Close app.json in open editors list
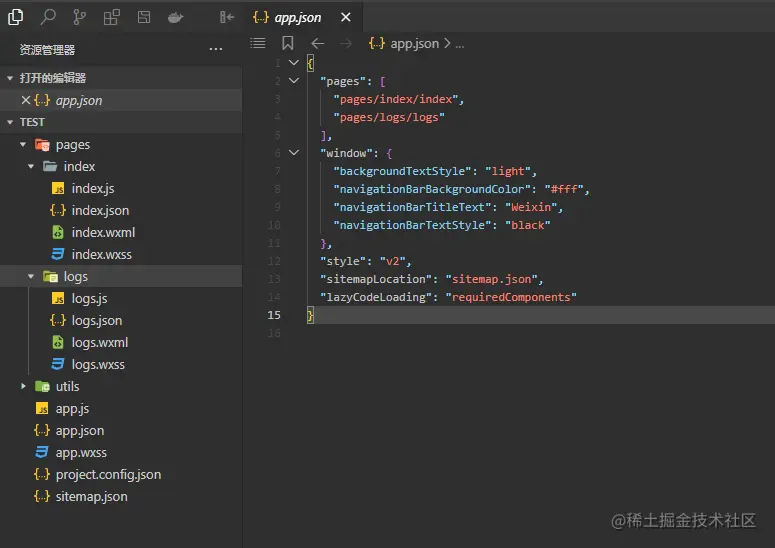Viewport: 775px width, 548px height. pyautogui.click(x=26, y=100)
